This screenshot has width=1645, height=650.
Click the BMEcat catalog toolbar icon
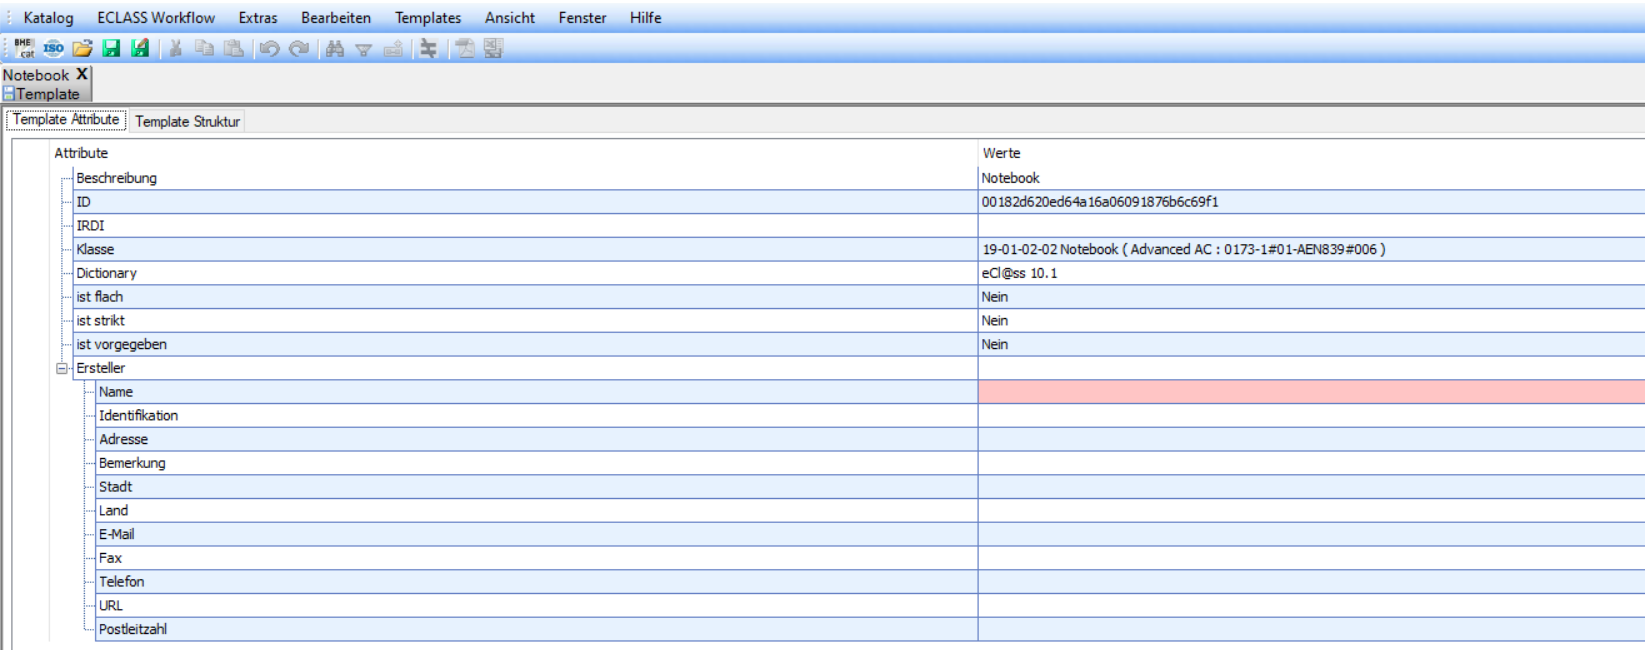coord(24,48)
